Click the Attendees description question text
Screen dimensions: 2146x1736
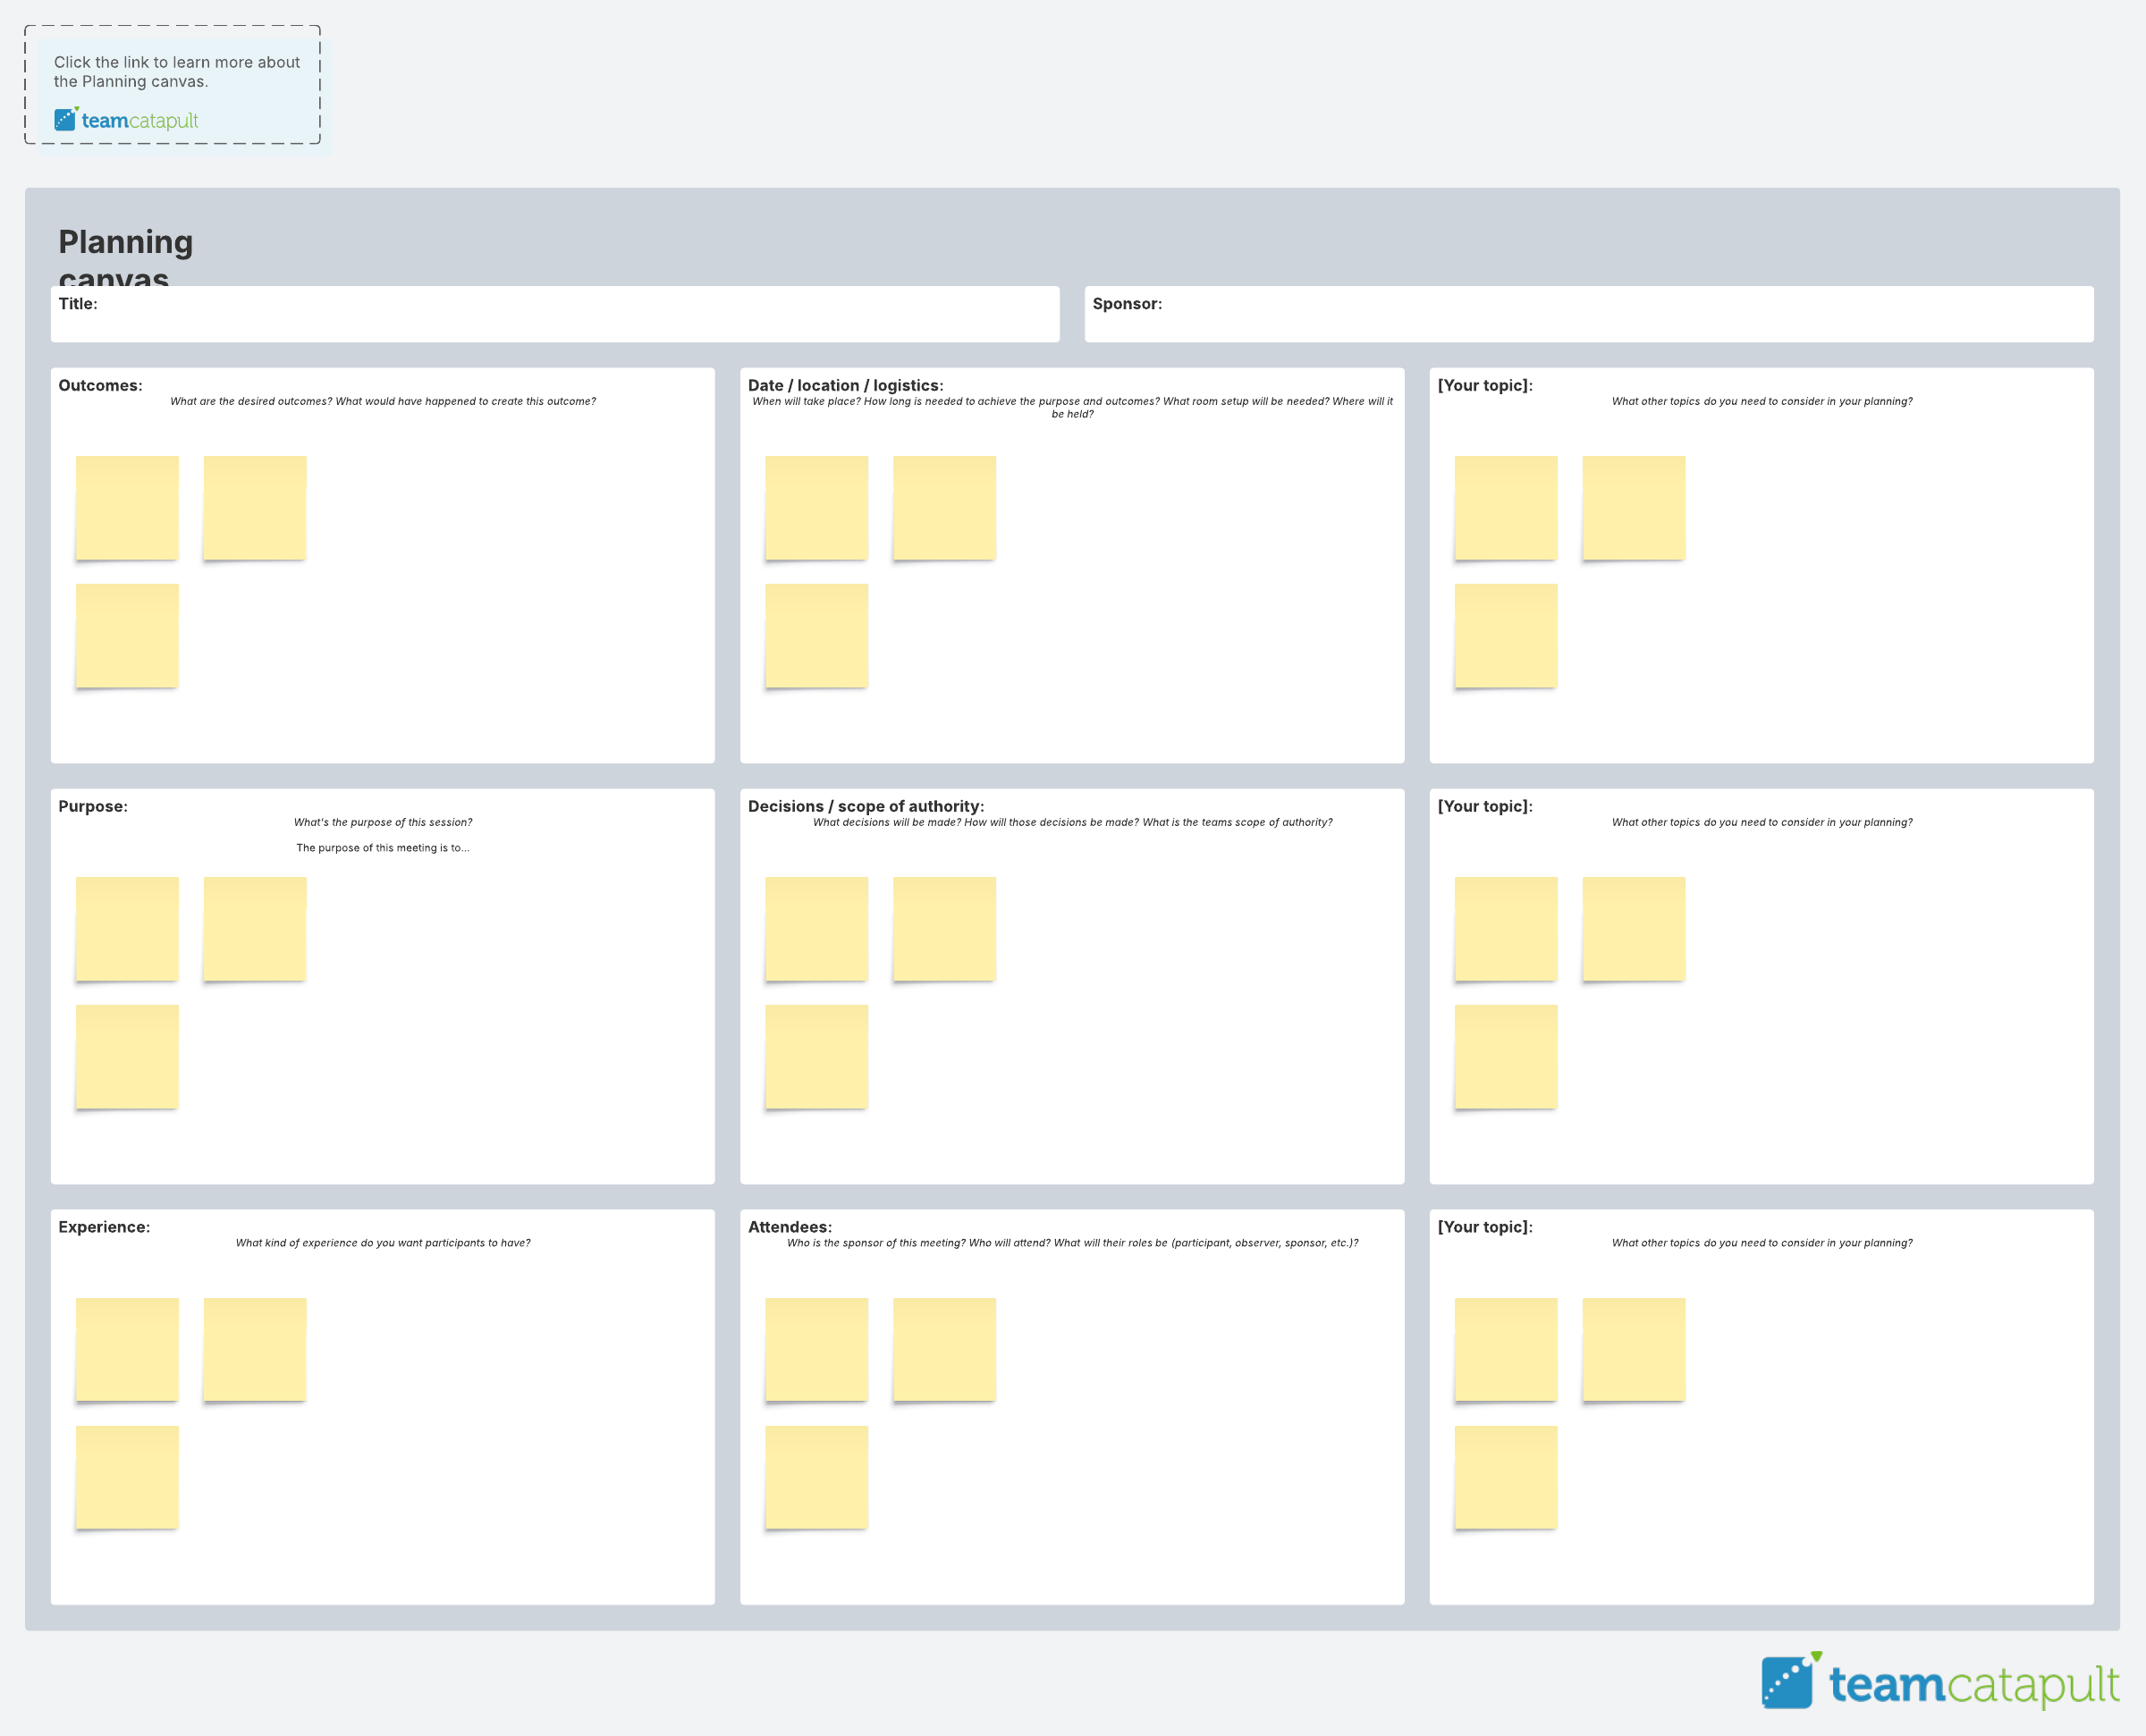point(1072,1243)
